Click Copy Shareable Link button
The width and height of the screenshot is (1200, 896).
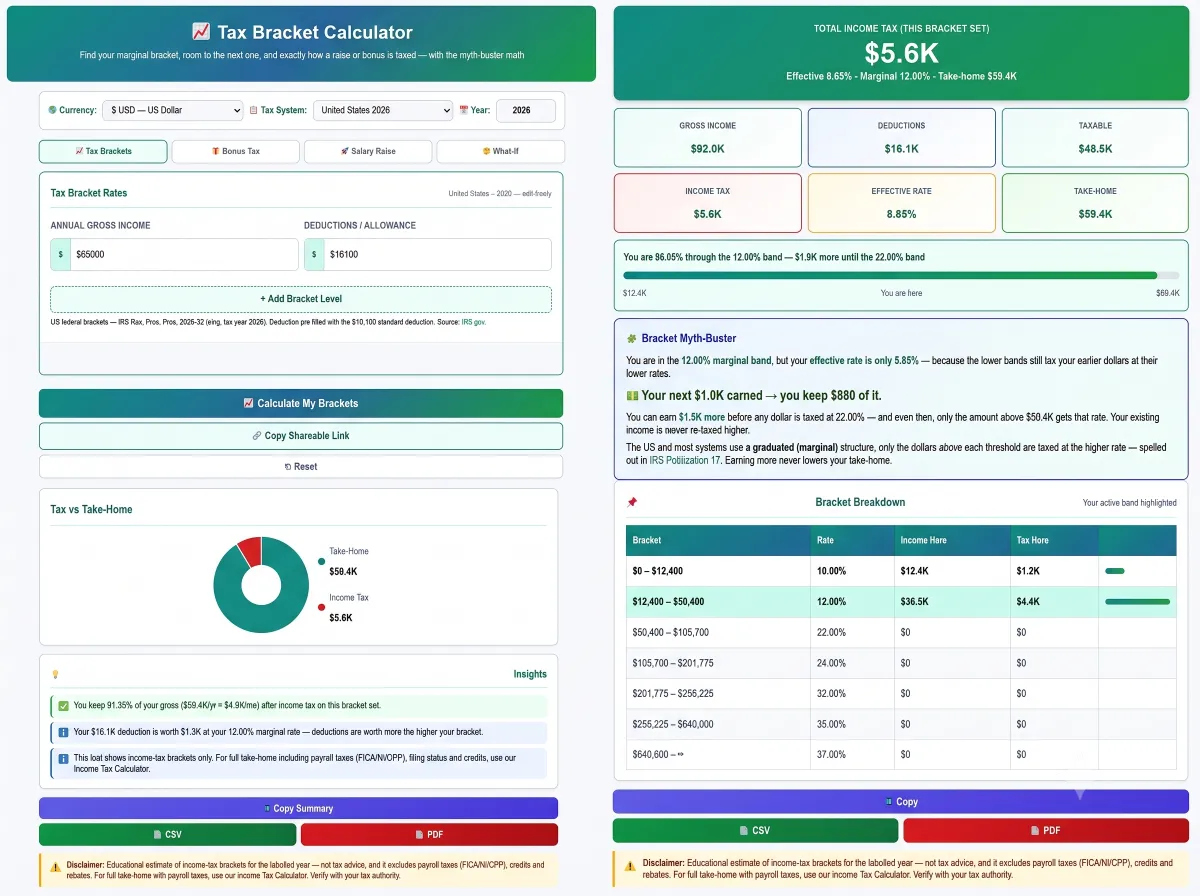click(x=301, y=436)
